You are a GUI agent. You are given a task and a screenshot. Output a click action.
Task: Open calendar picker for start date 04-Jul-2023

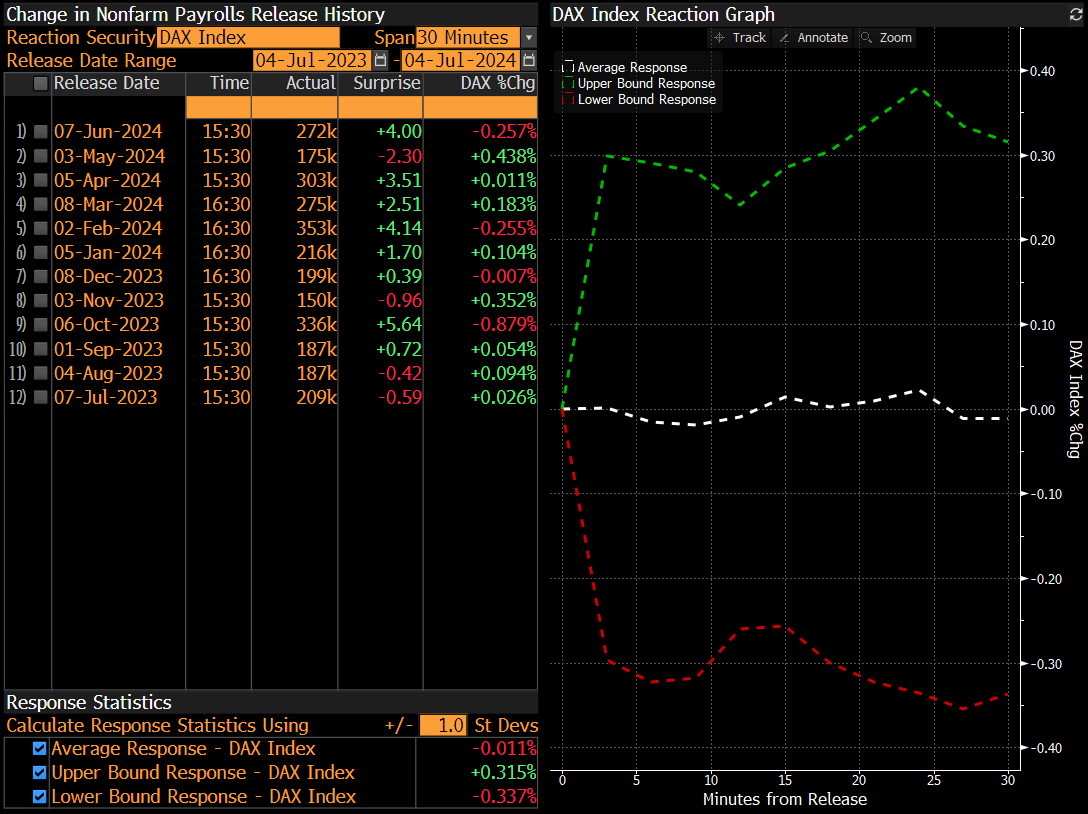380,60
